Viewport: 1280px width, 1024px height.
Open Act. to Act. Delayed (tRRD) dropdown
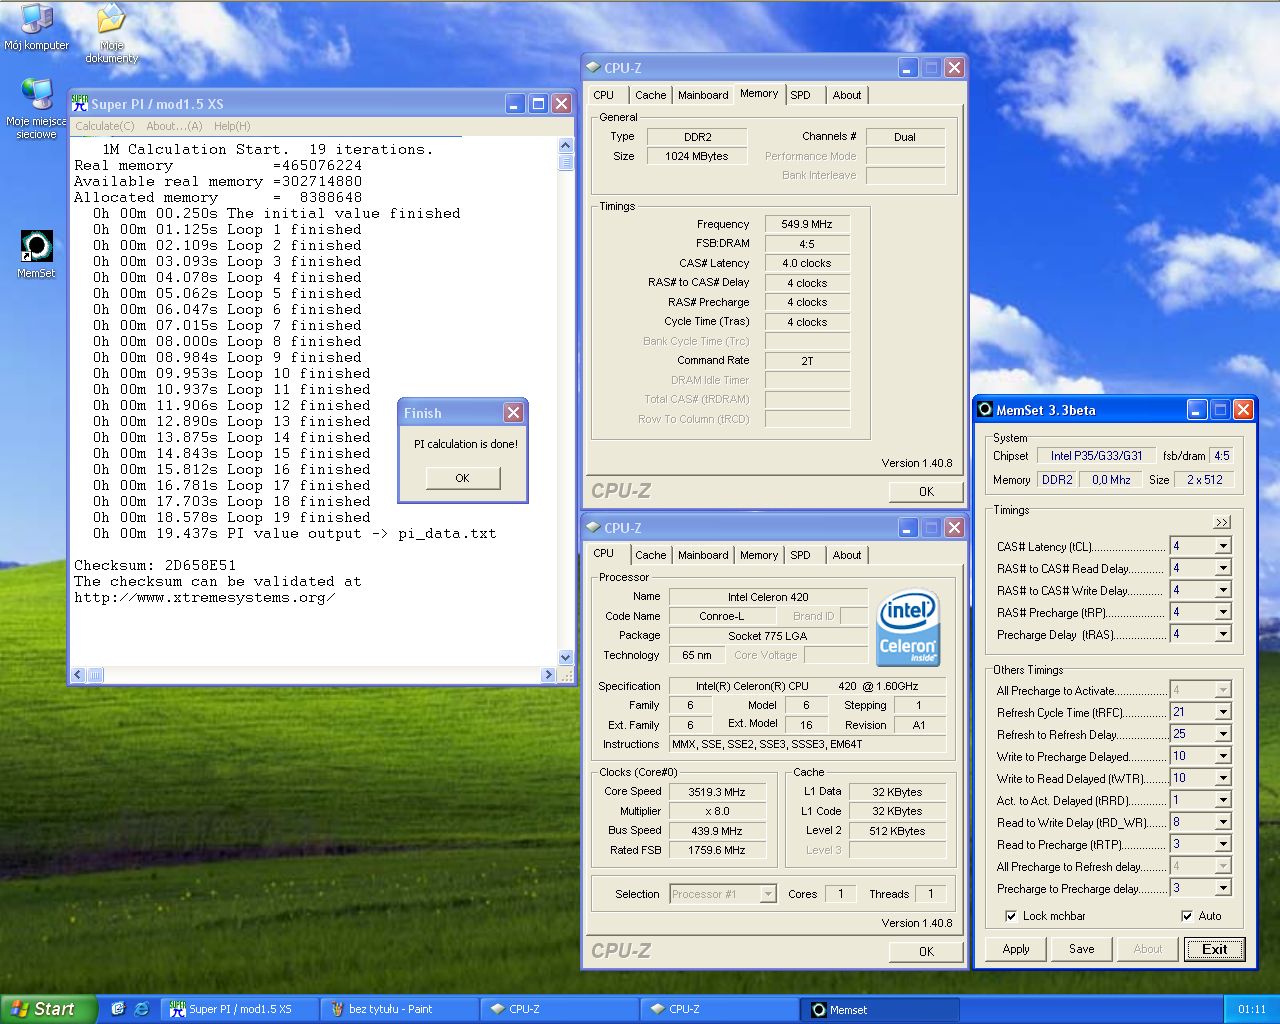(x=1223, y=800)
